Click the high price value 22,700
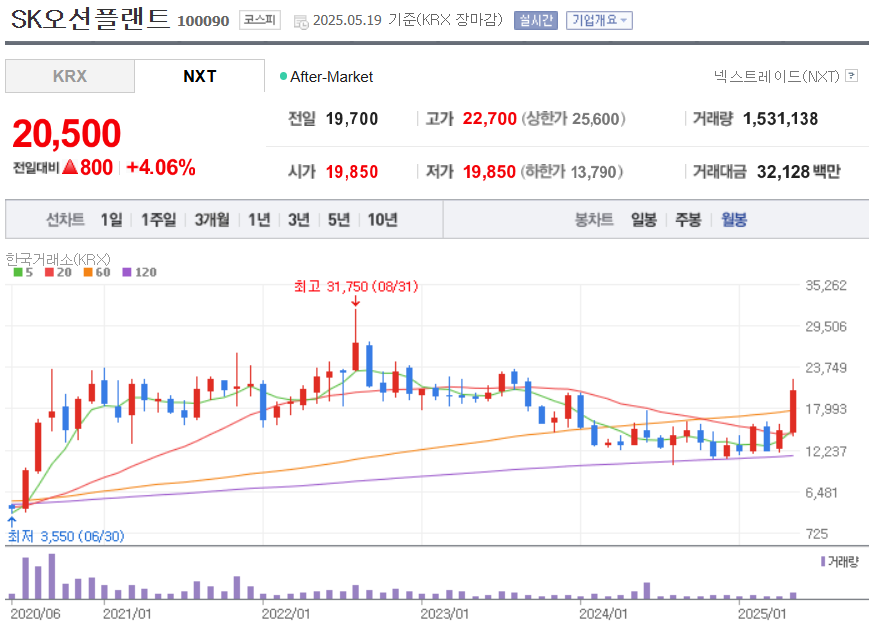869x640 pixels. pos(489,119)
